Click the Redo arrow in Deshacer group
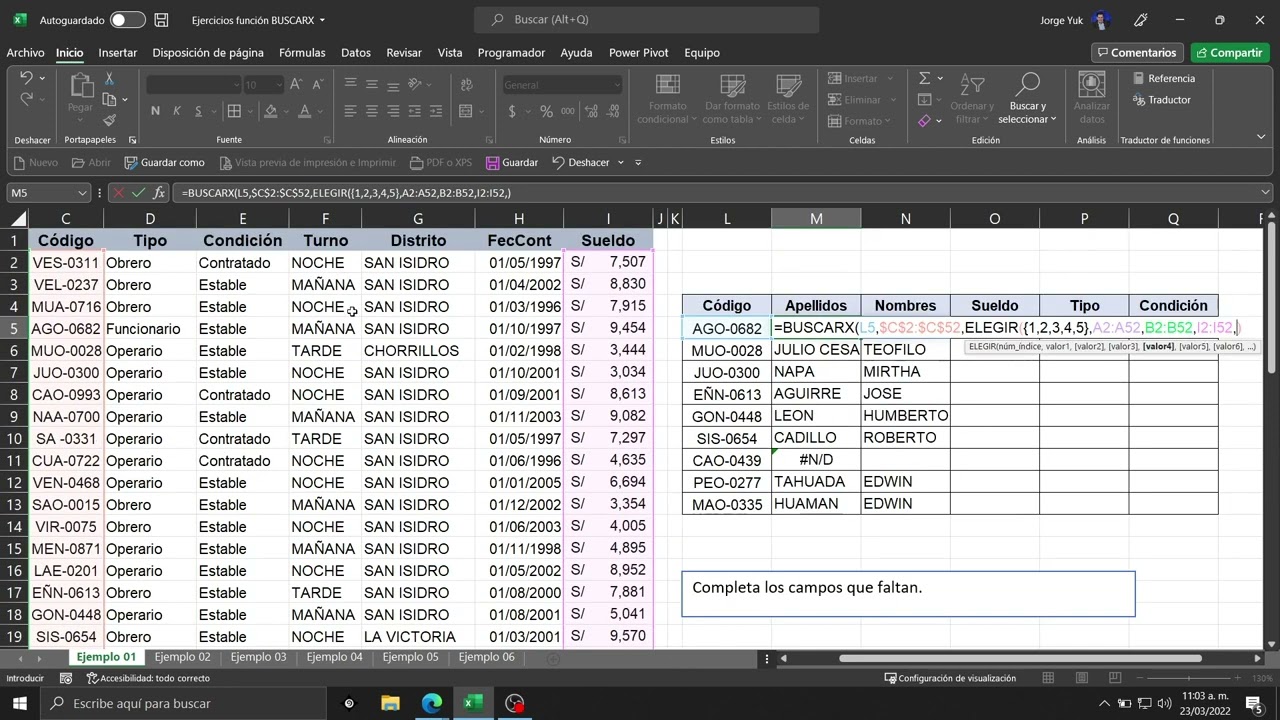This screenshot has width=1280, height=720. tap(26, 99)
